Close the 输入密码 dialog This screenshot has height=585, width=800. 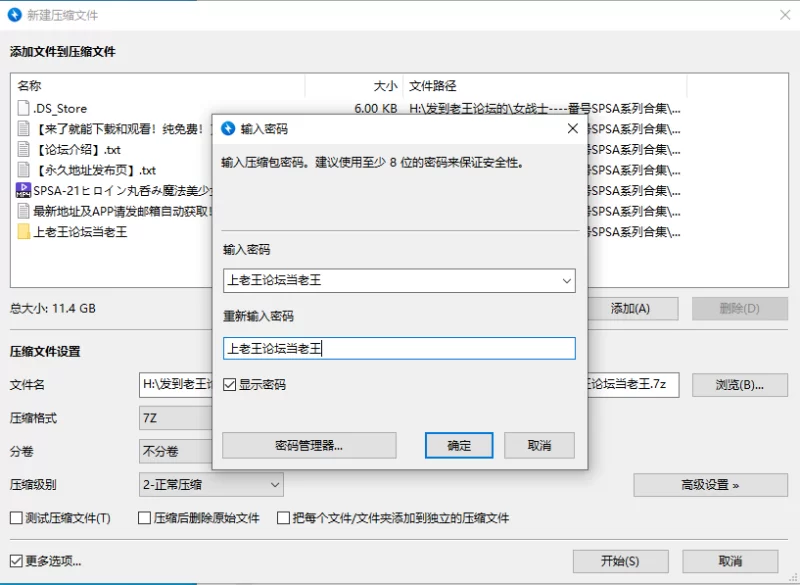tap(572, 129)
